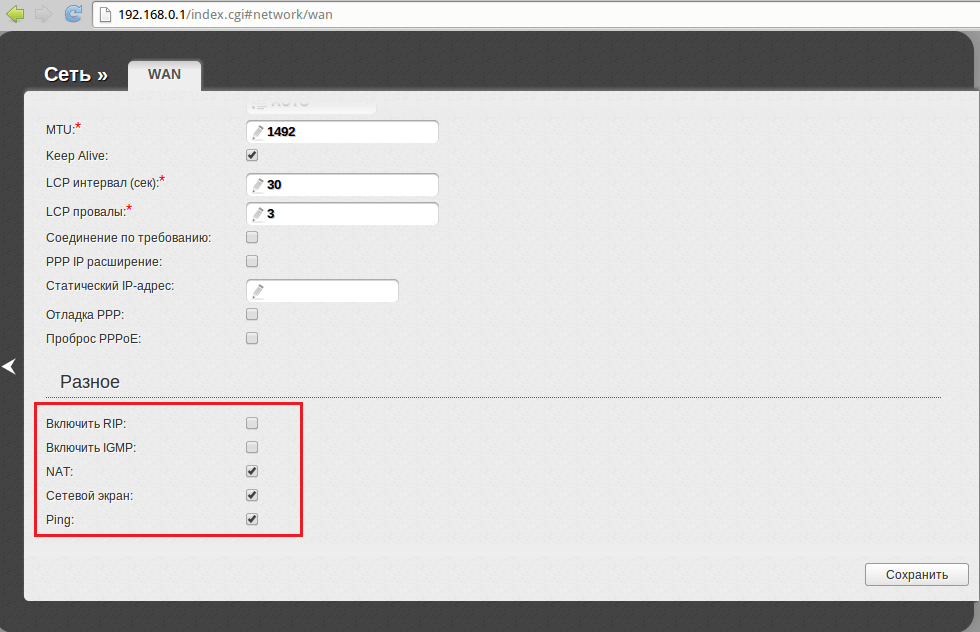
Task: Click the page icon in the address bar
Action: (106, 15)
